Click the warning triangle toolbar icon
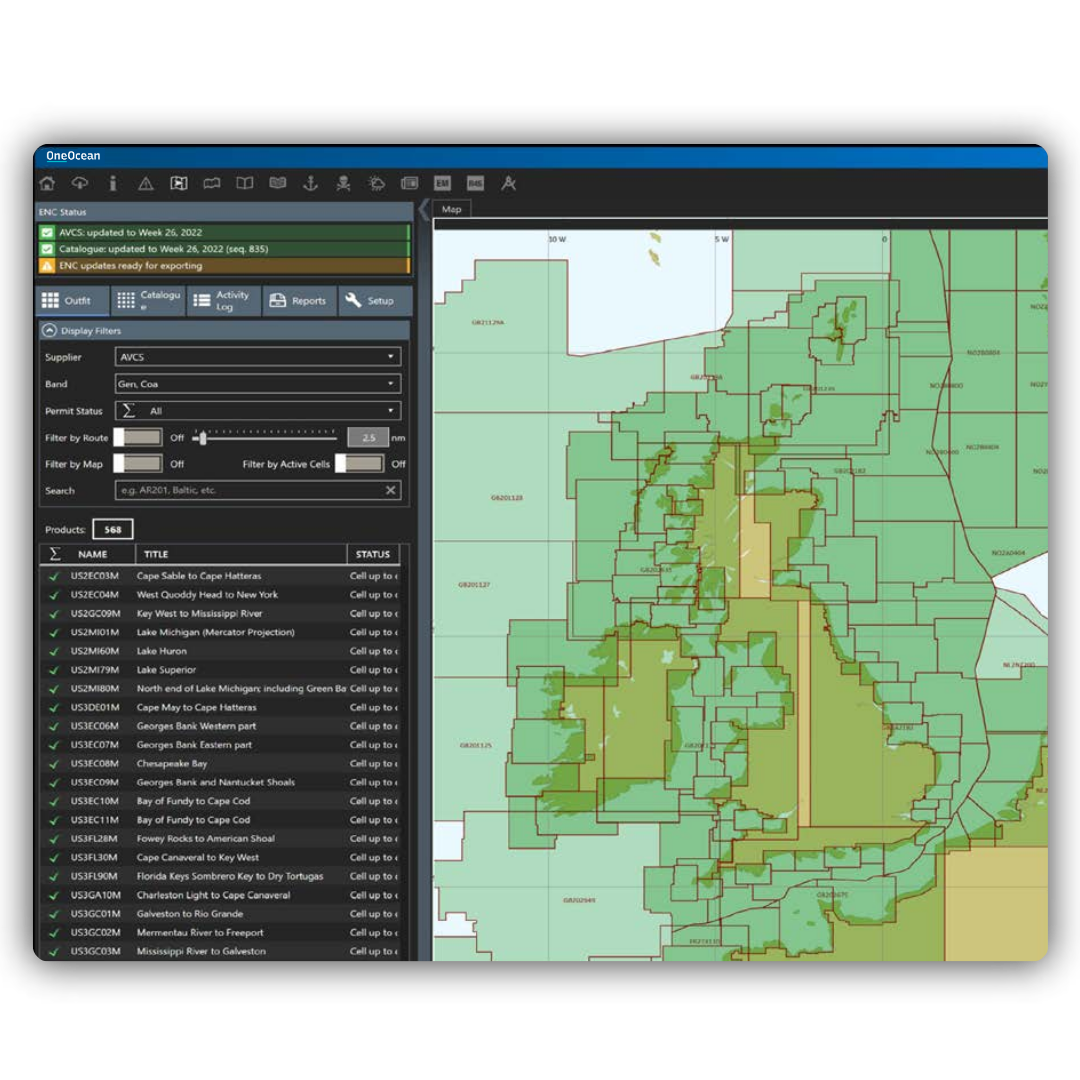The image size is (1080, 1080). pyautogui.click(x=146, y=183)
